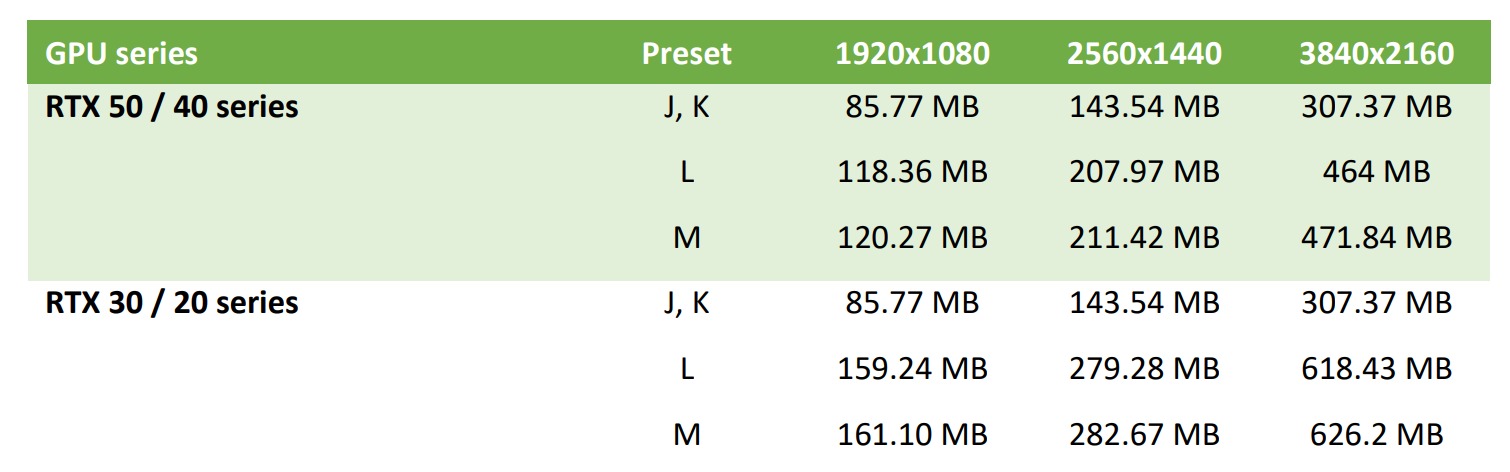
Task: Click the 118.36 MB cell
Action: (912, 172)
